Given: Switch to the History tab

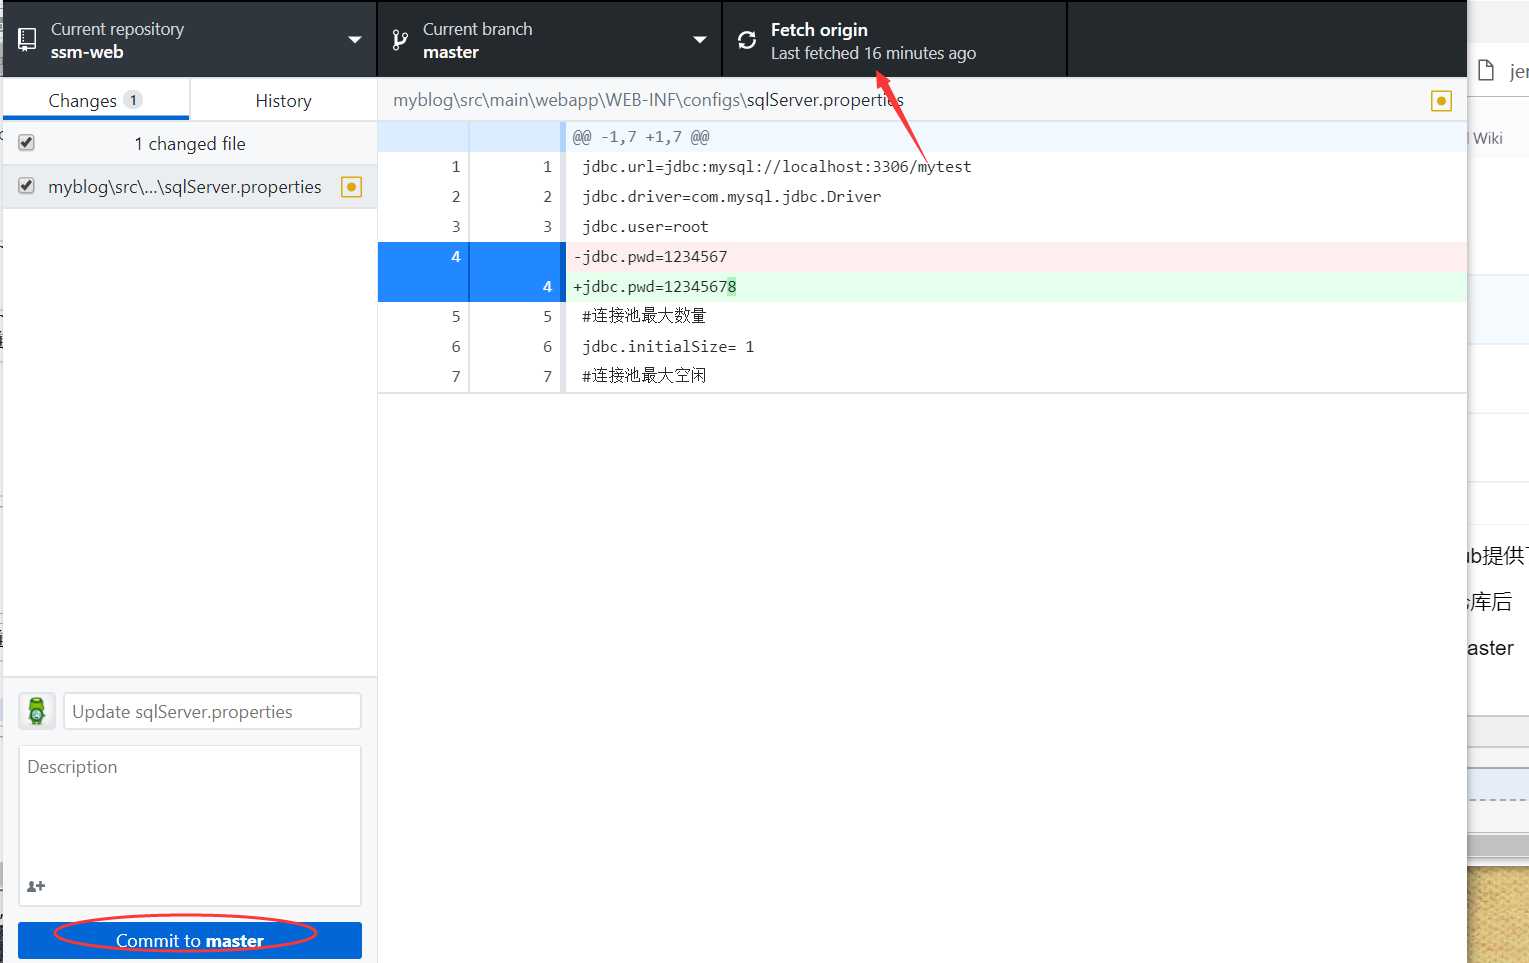Looking at the screenshot, I should point(283,100).
